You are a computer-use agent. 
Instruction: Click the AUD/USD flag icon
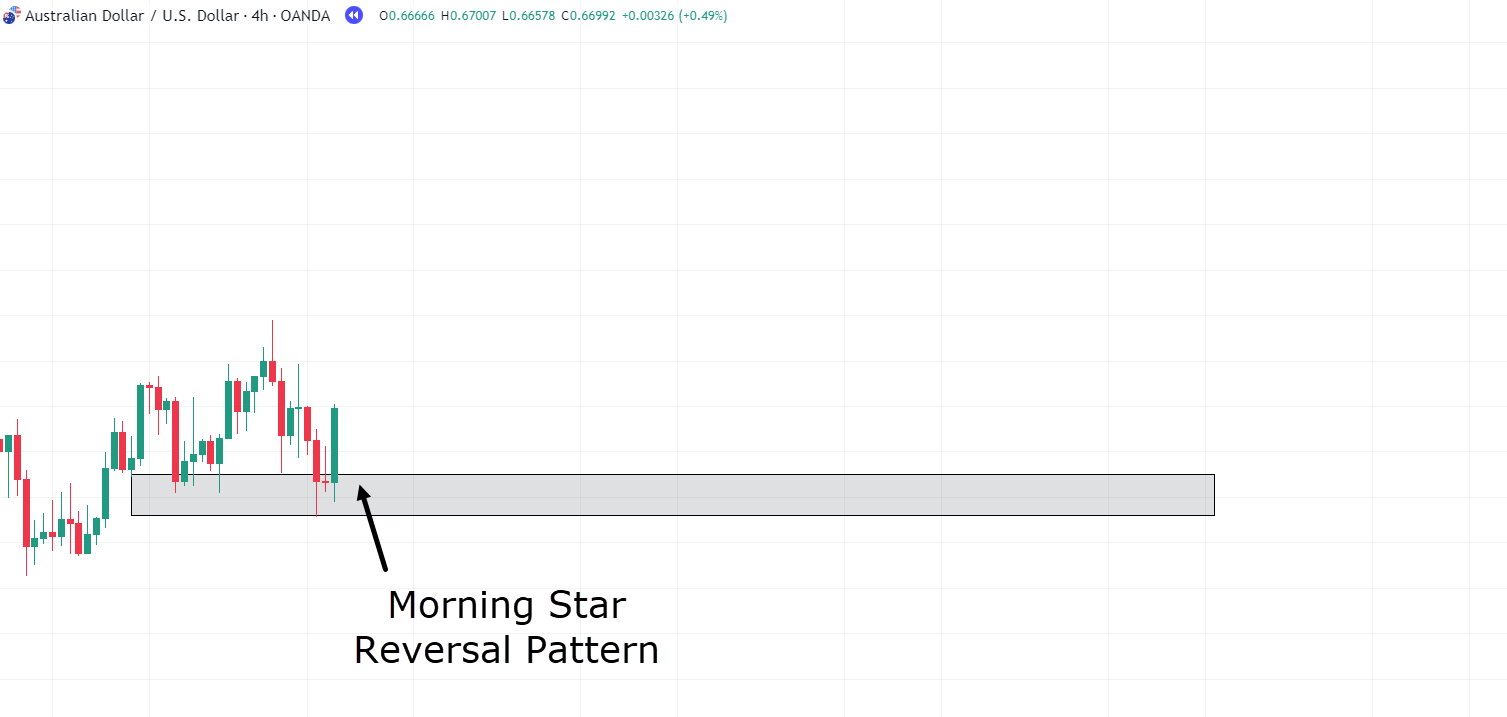coord(11,16)
